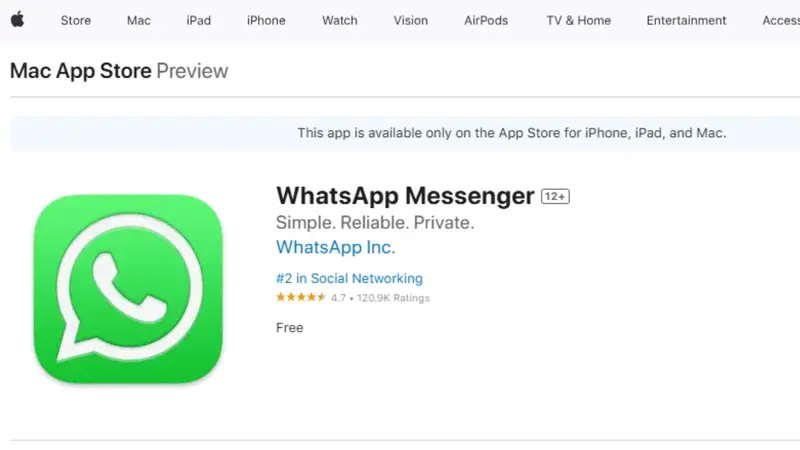The image size is (800, 450).
Task: Open the TV & Home navigation item
Action: pyautogui.click(x=579, y=20)
